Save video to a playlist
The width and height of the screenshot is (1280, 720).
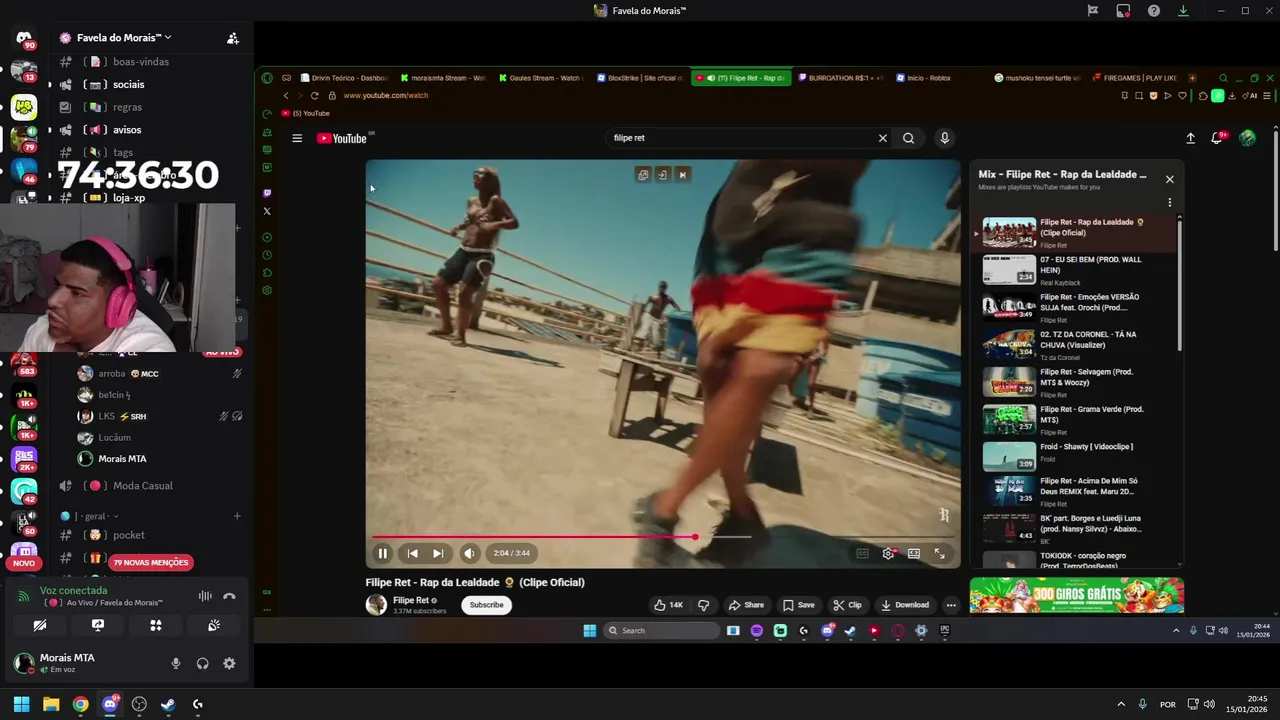tap(798, 605)
